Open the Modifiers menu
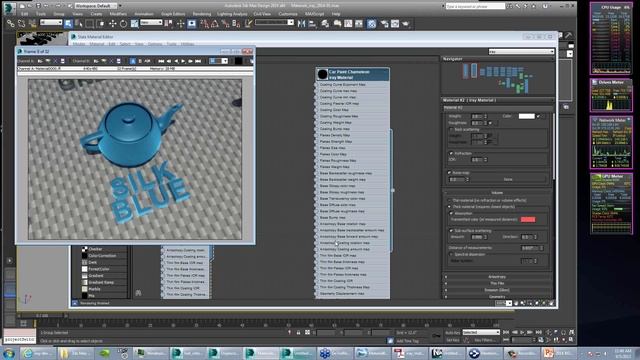This screenshot has height=360, width=640. coord(118,14)
